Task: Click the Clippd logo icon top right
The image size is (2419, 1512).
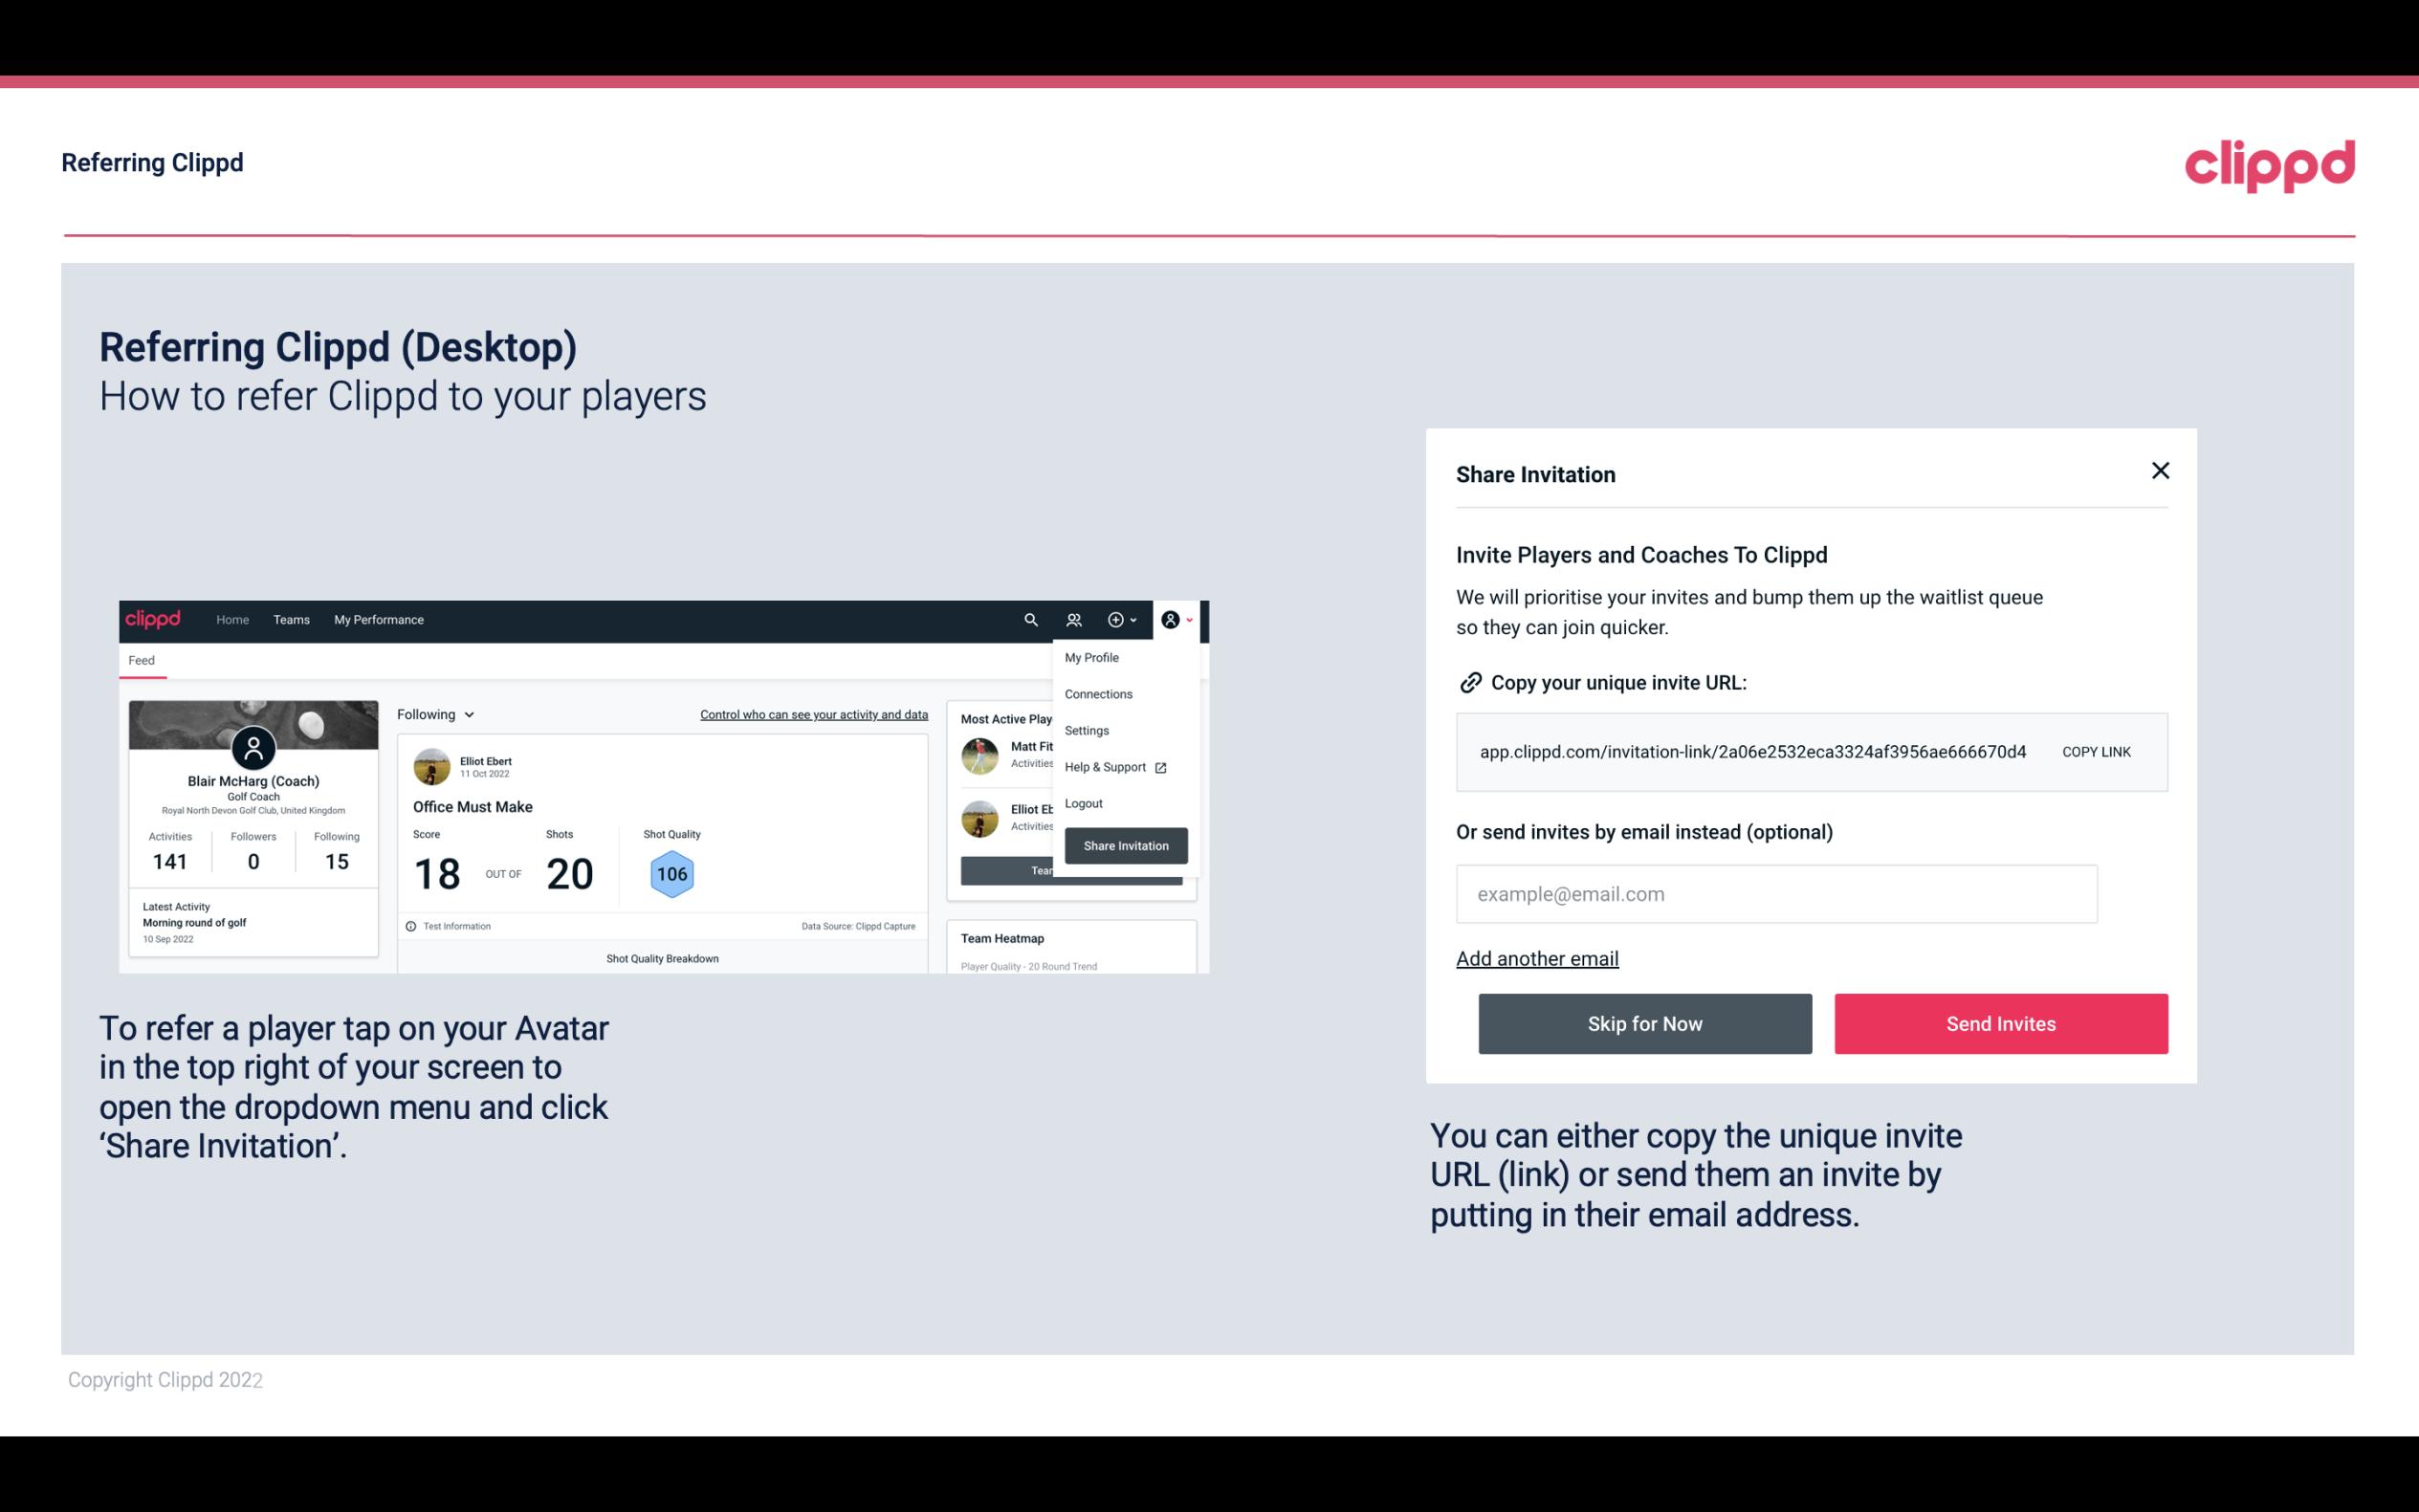Action: [x=2269, y=165]
